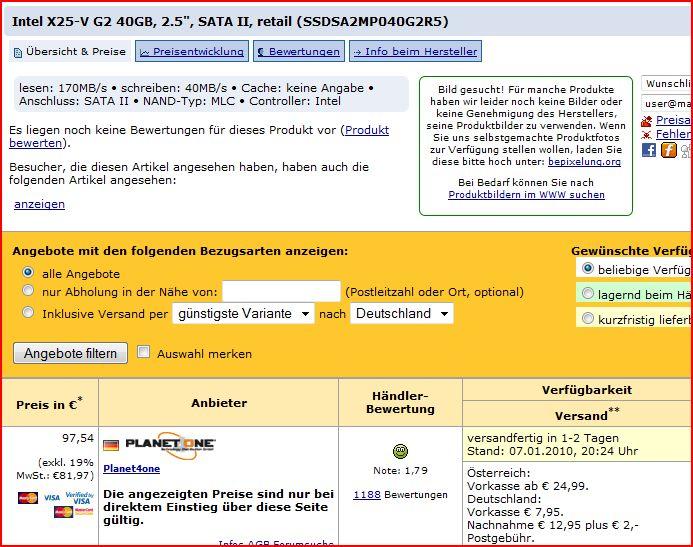Click the Preis in € column header
The height and width of the screenshot is (547, 693).
[x=50, y=404]
